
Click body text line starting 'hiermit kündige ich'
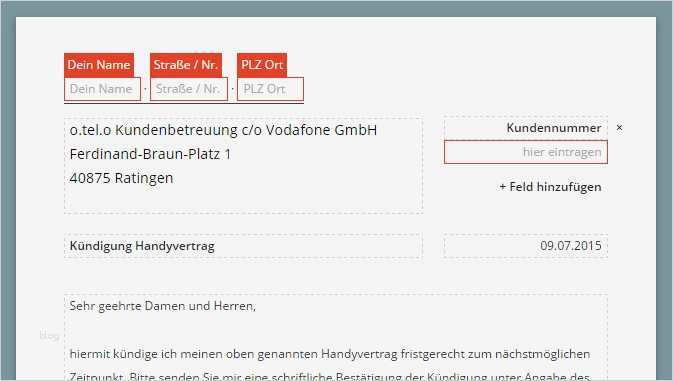tap(330, 354)
